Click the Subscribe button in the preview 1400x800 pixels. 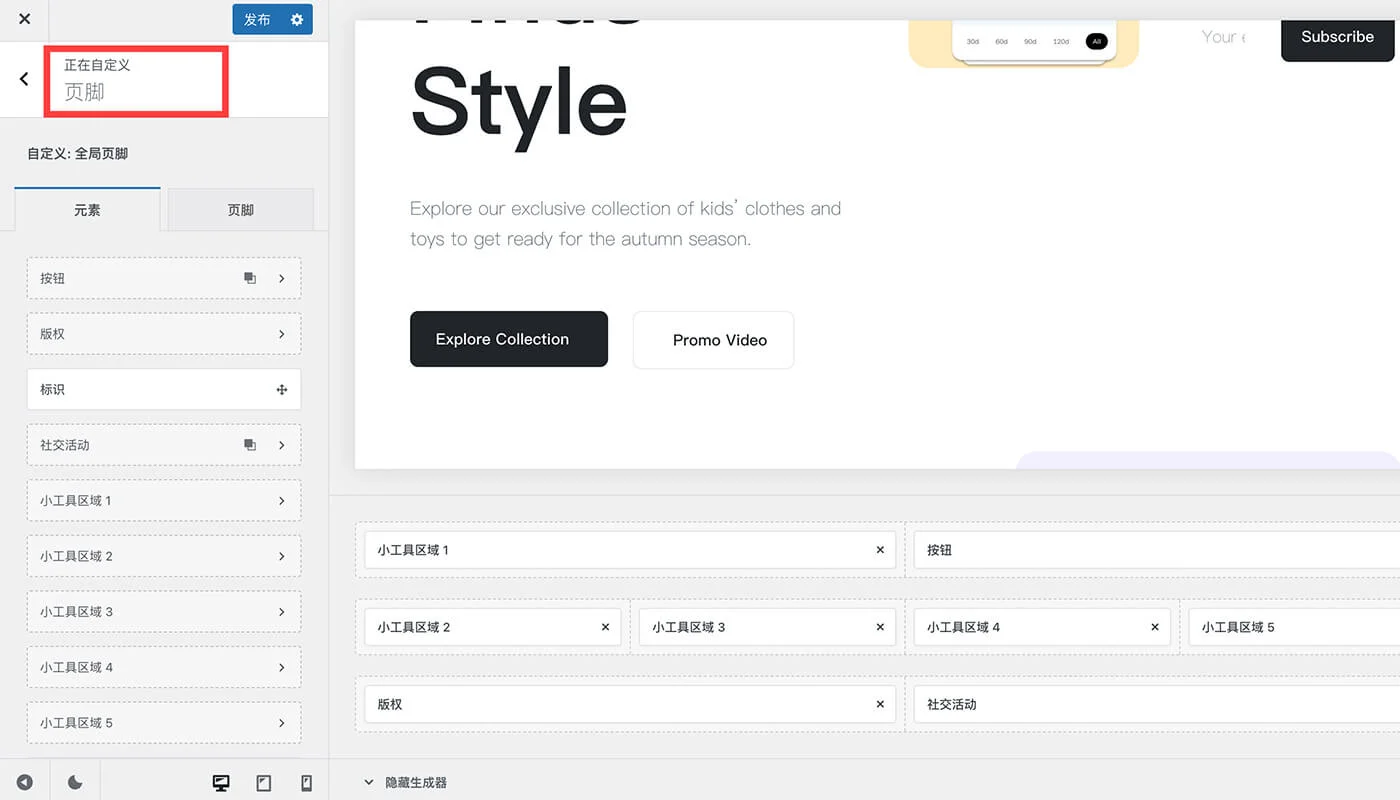(x=1337, y=36)
